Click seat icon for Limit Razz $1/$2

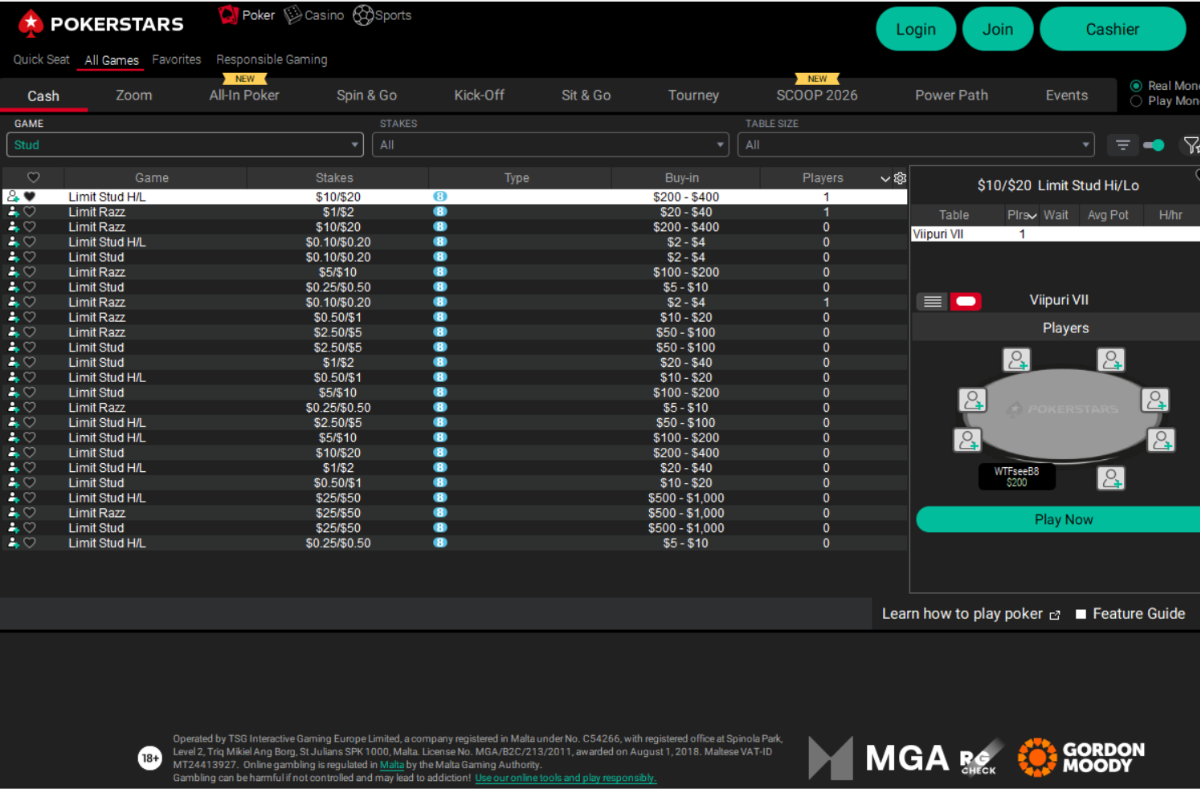pyautogui.click(x=13, y=212)
